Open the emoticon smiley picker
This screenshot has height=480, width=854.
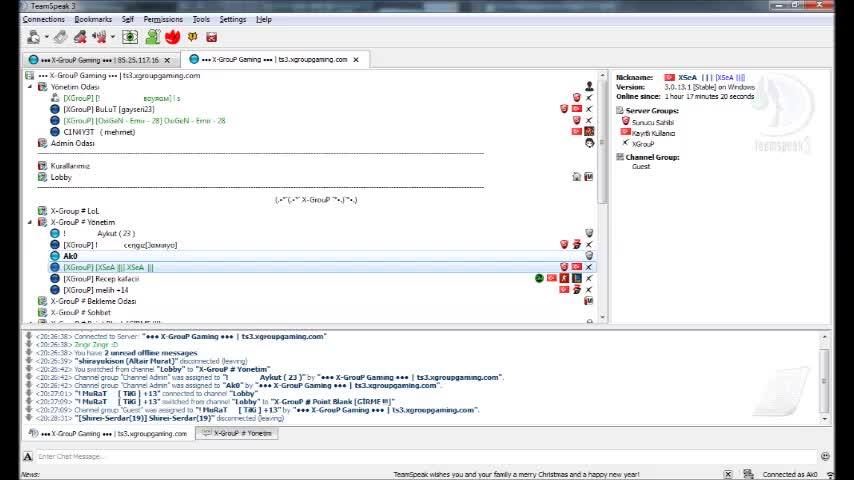[825, 457]
